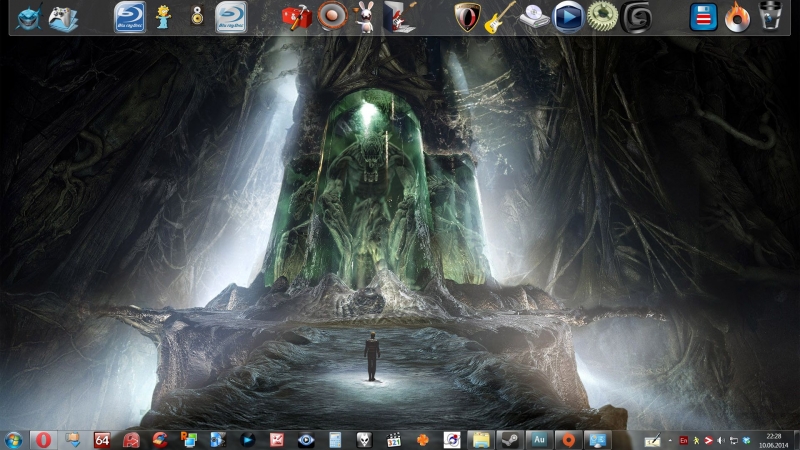Open the AIDA64 red 64 icon
800x450 pixels.
tap(102, 440)
